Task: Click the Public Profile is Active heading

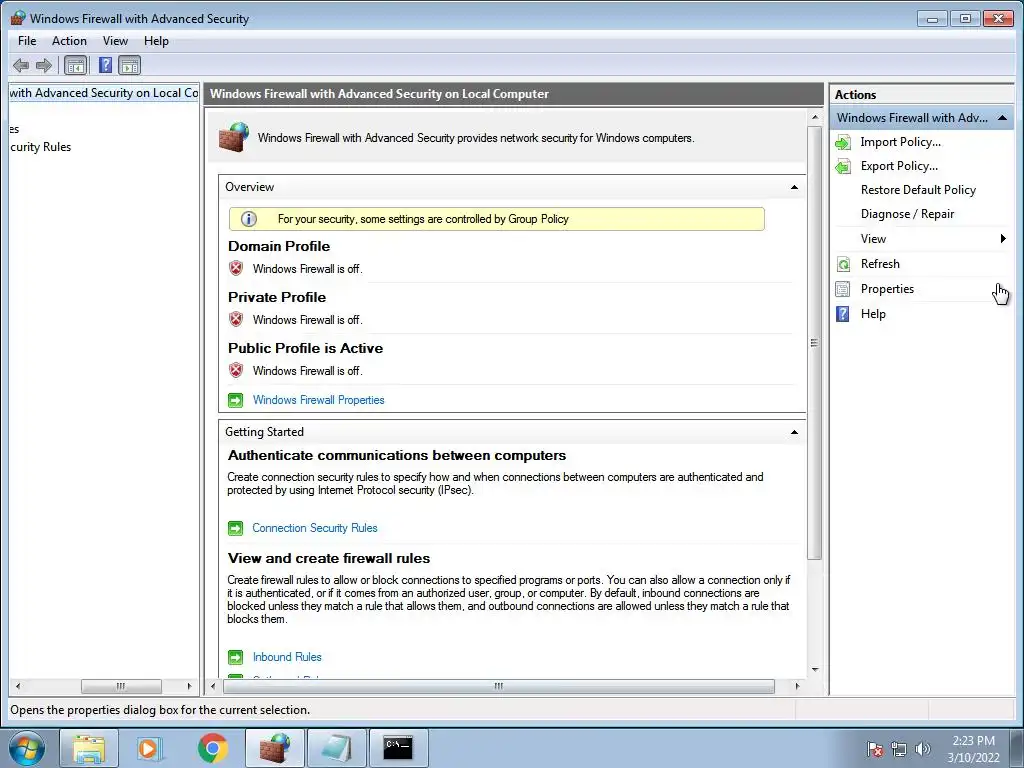Action: tap(305, 348)
